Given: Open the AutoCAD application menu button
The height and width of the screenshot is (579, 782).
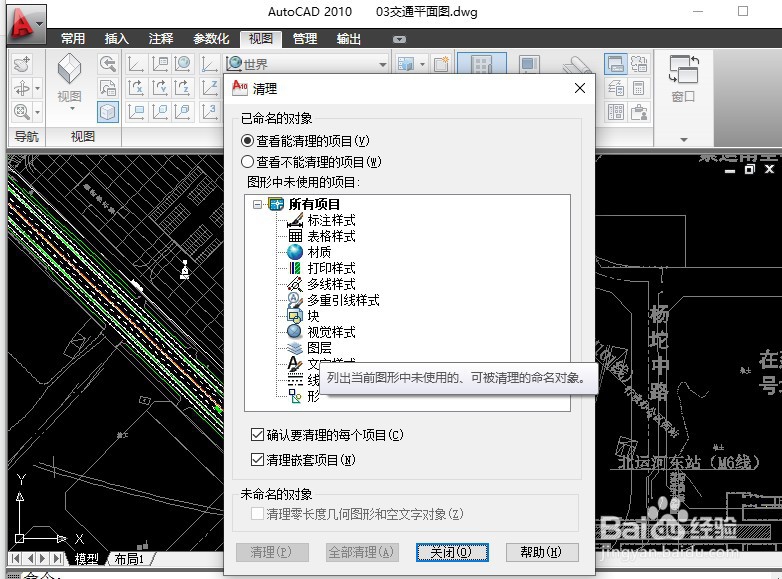Looking at the screenshot, I should point(26,23).
